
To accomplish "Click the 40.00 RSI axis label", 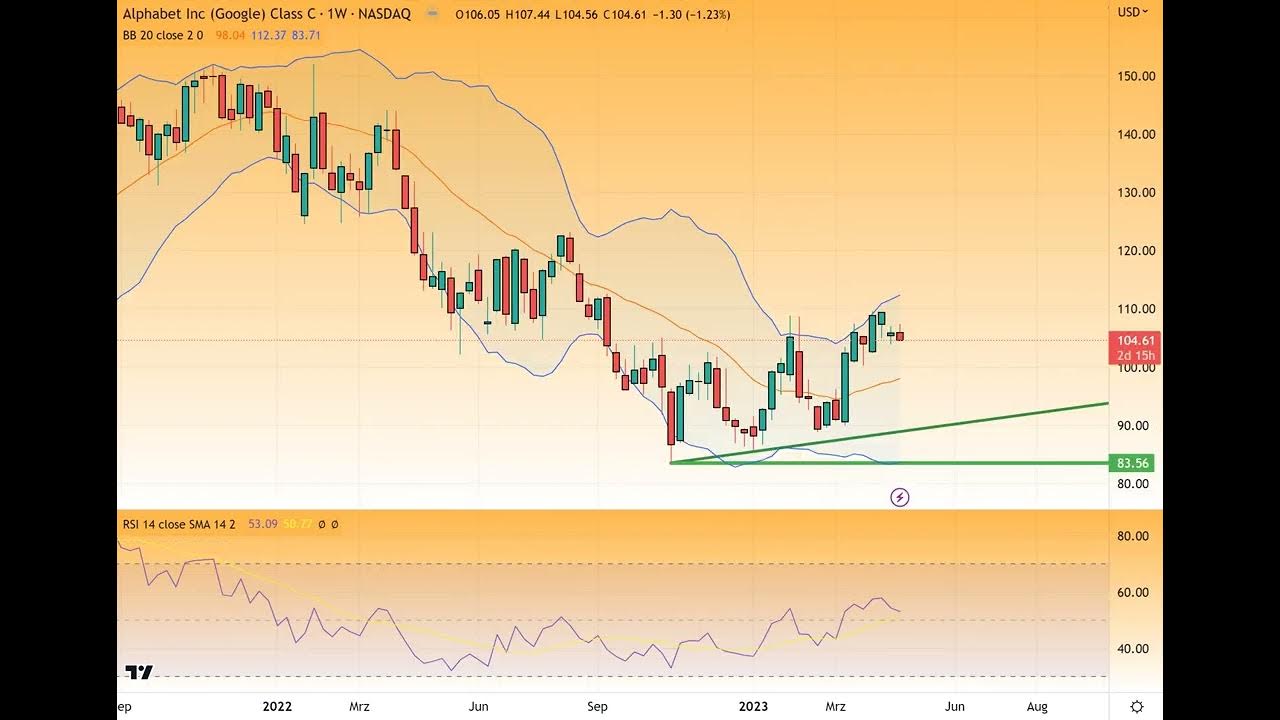I will (1134, 648).
